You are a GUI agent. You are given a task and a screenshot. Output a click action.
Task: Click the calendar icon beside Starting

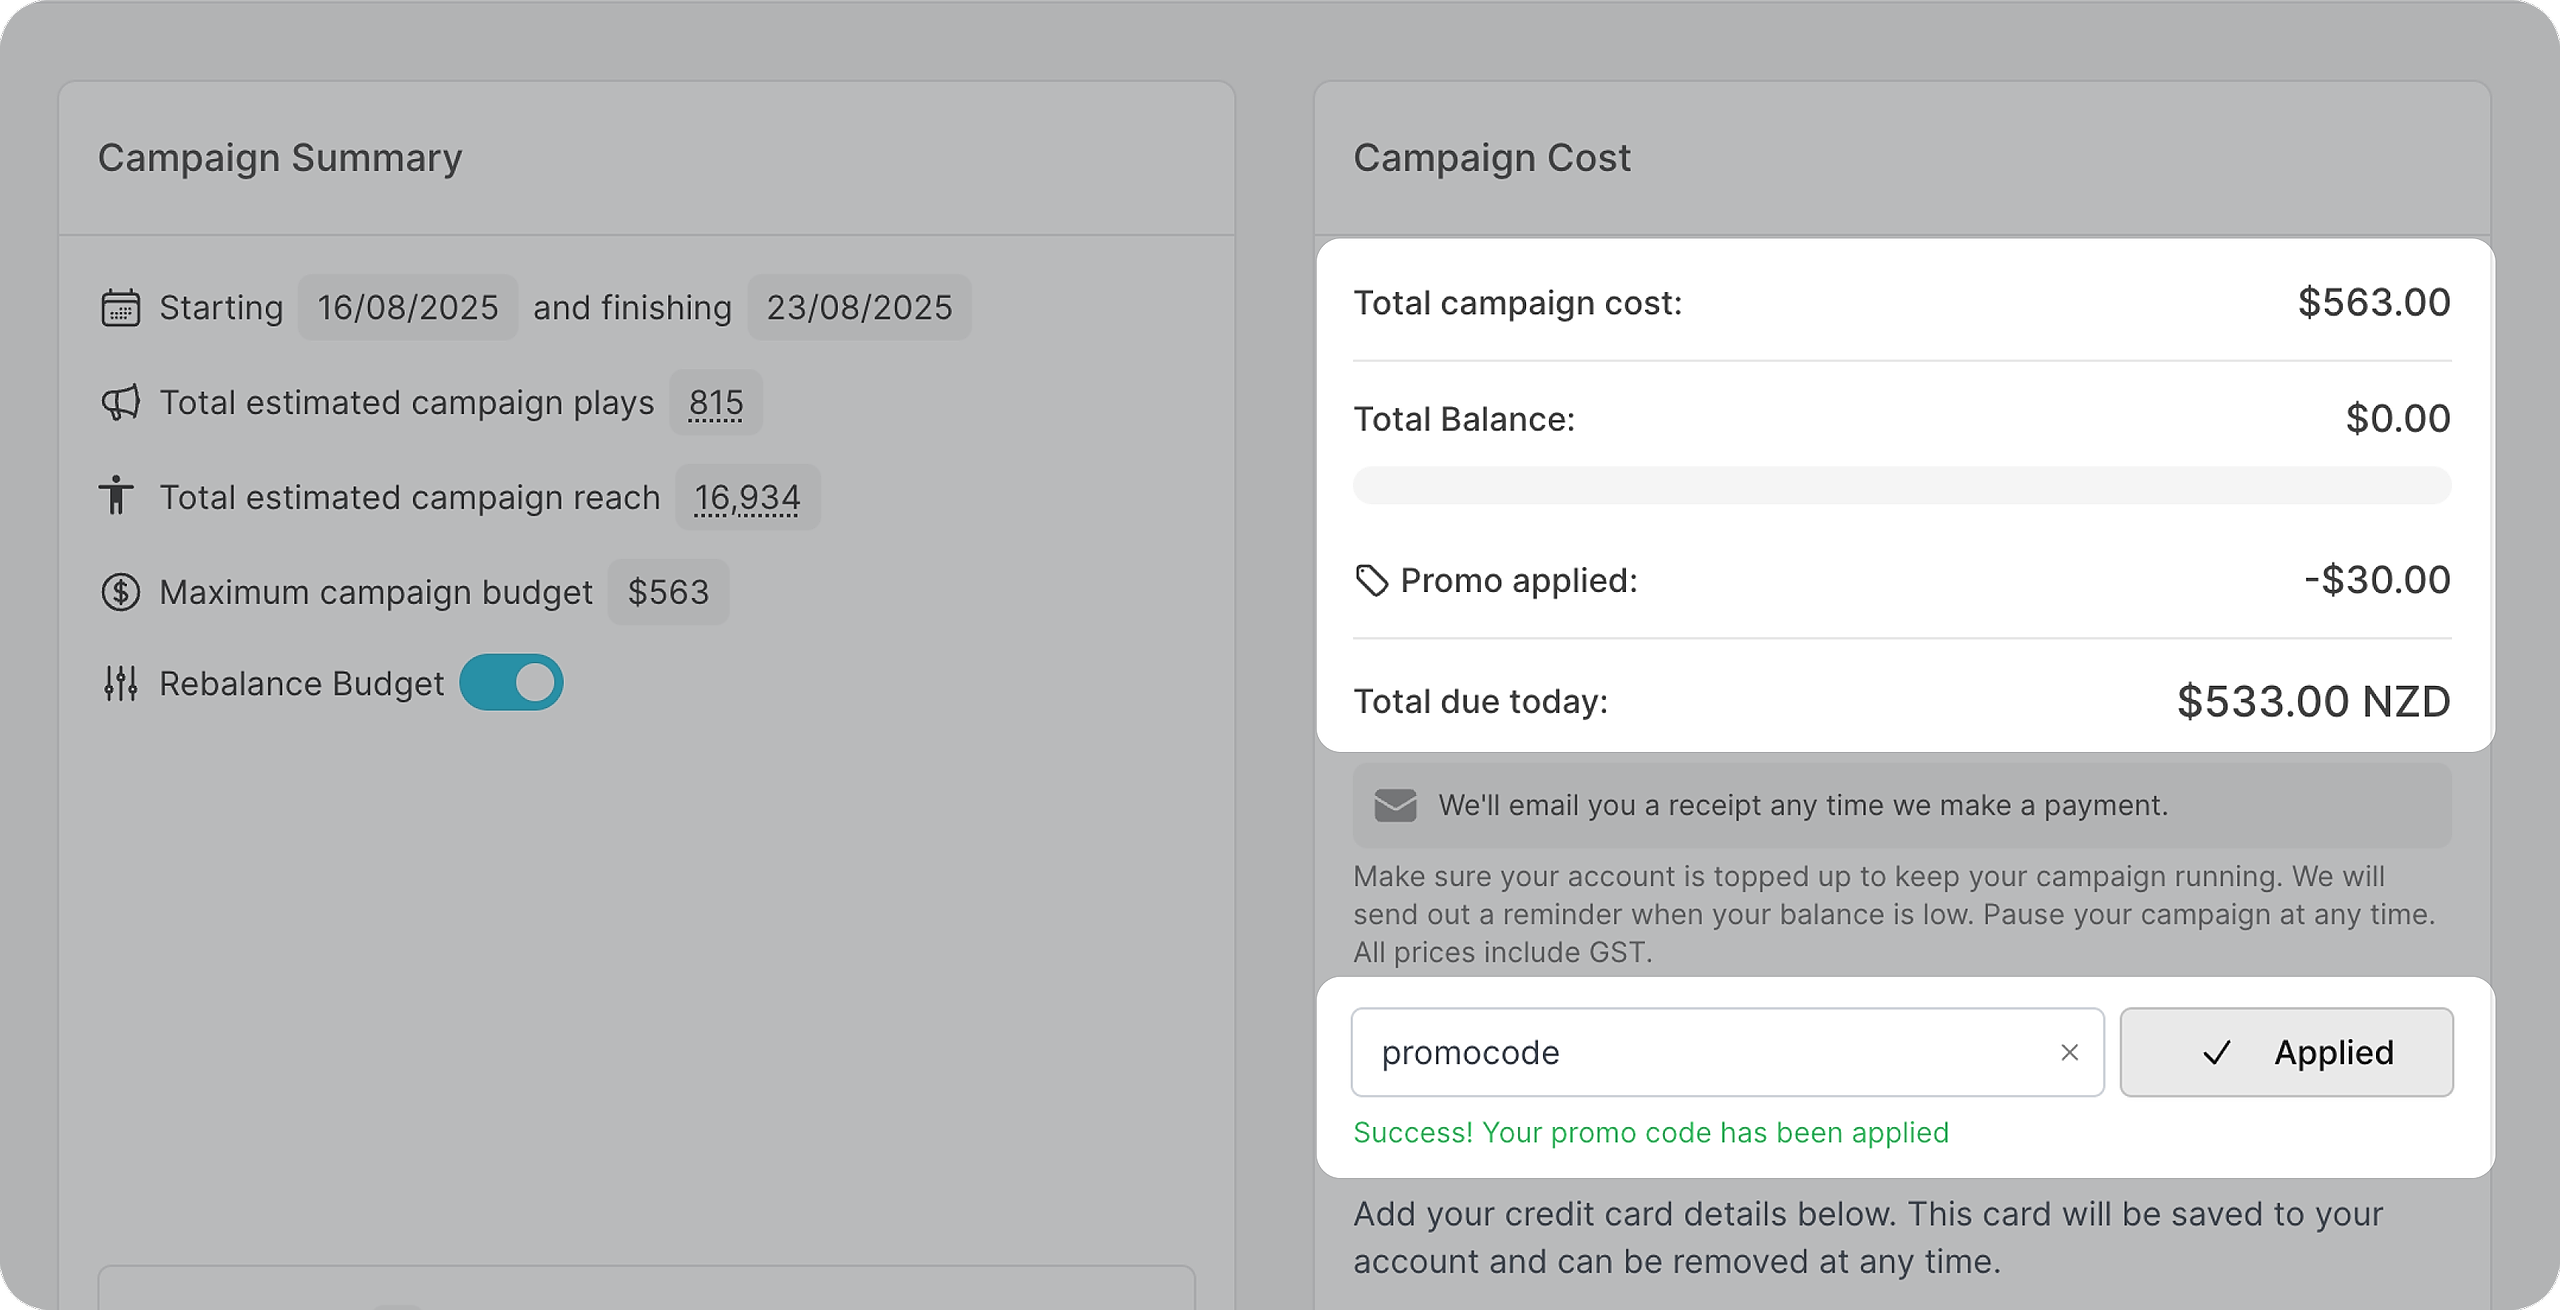pyautogui.click(x=120, y=308)
